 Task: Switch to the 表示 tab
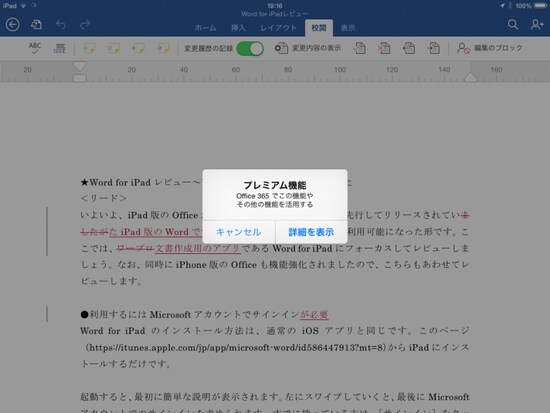click(348, 28)
